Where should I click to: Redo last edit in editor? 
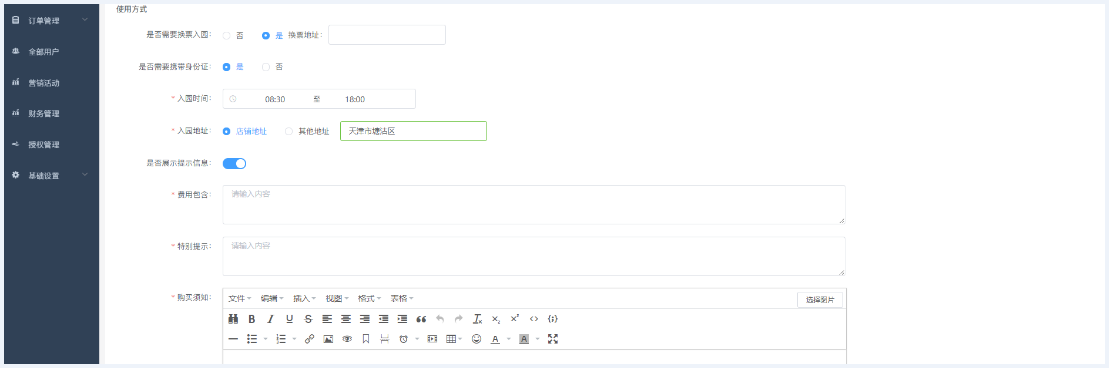pyautogui.click(x=458, y=319)
